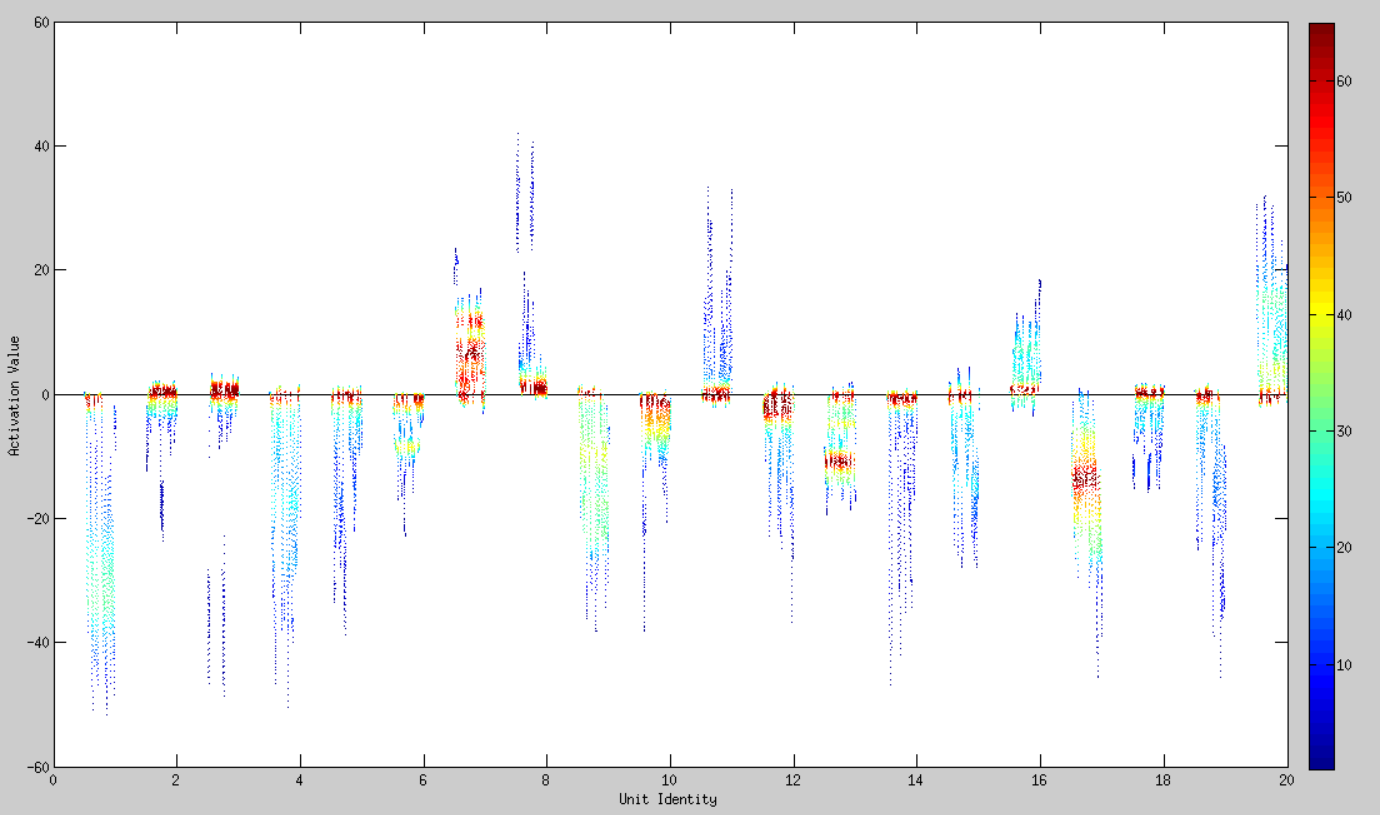The width and height of the screenshot is (1380, 815).
Task: Click the "Activation Value" y-axis label
Action: (14, 394)
